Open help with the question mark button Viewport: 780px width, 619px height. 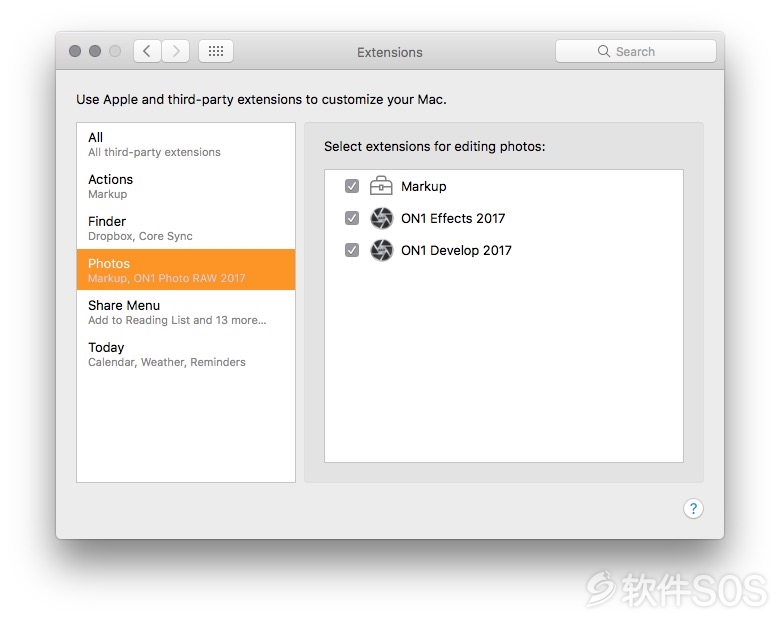(x=693, y=509)
